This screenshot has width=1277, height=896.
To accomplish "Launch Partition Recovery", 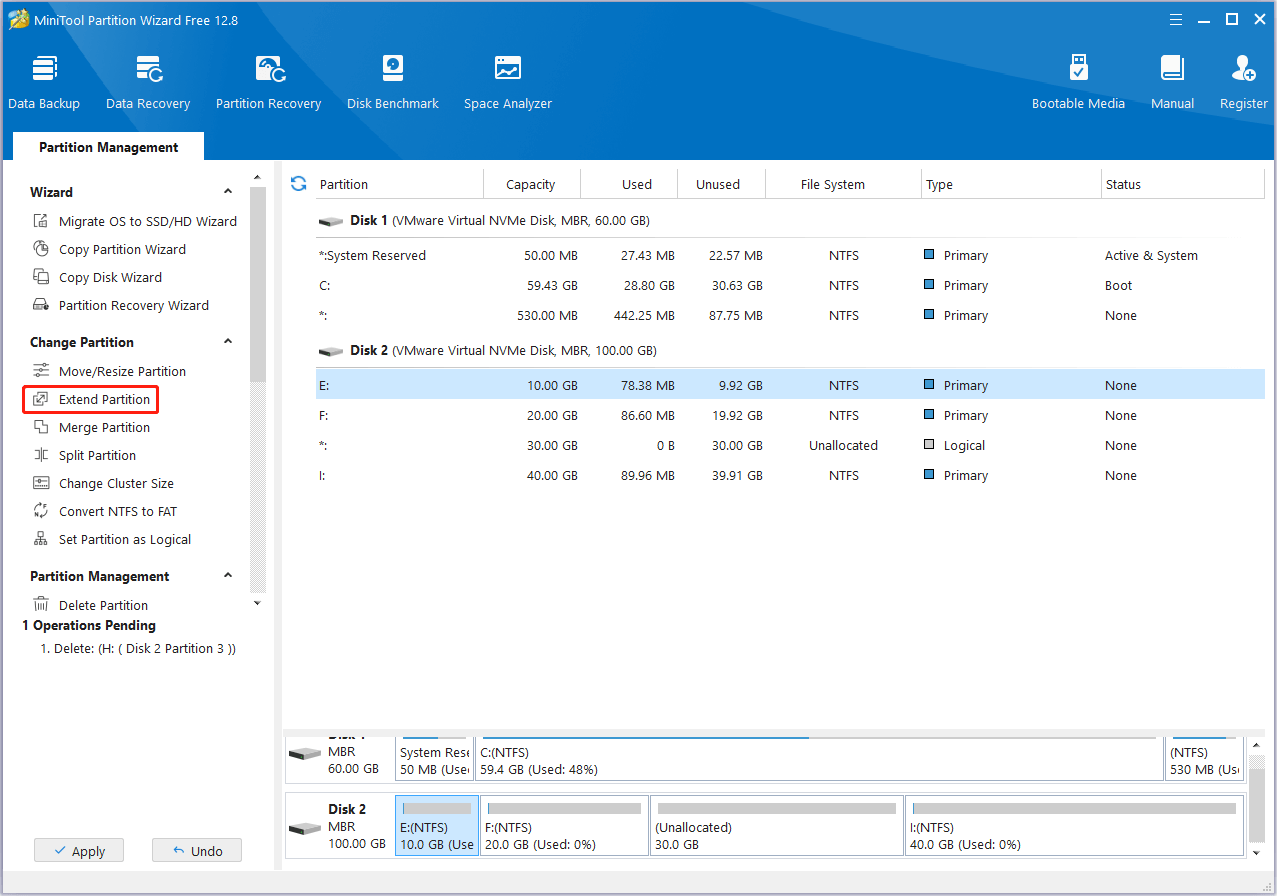I will 268,83.
